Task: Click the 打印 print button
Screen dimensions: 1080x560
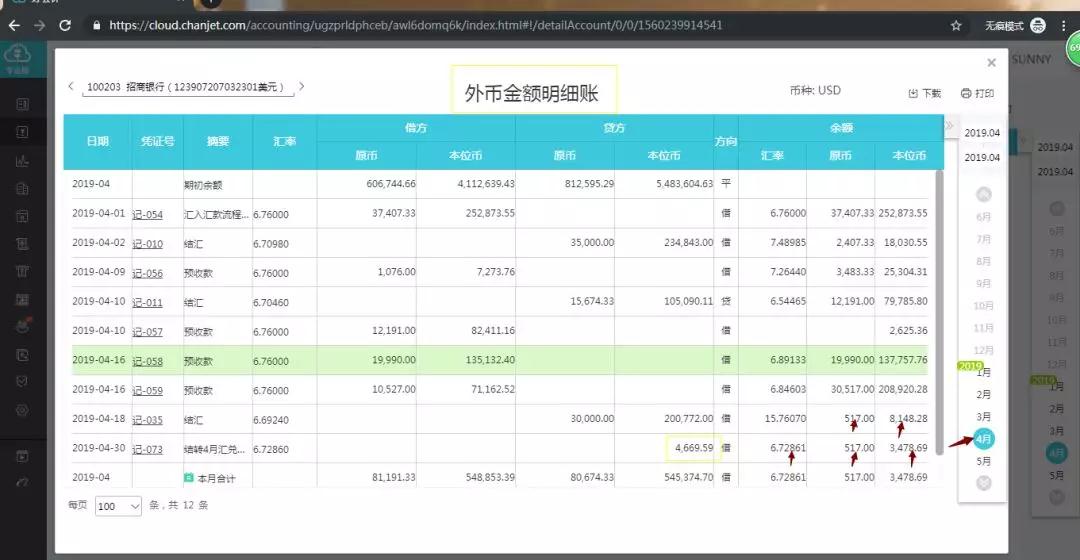Action: pyautogui.click(x=977, y=93)
